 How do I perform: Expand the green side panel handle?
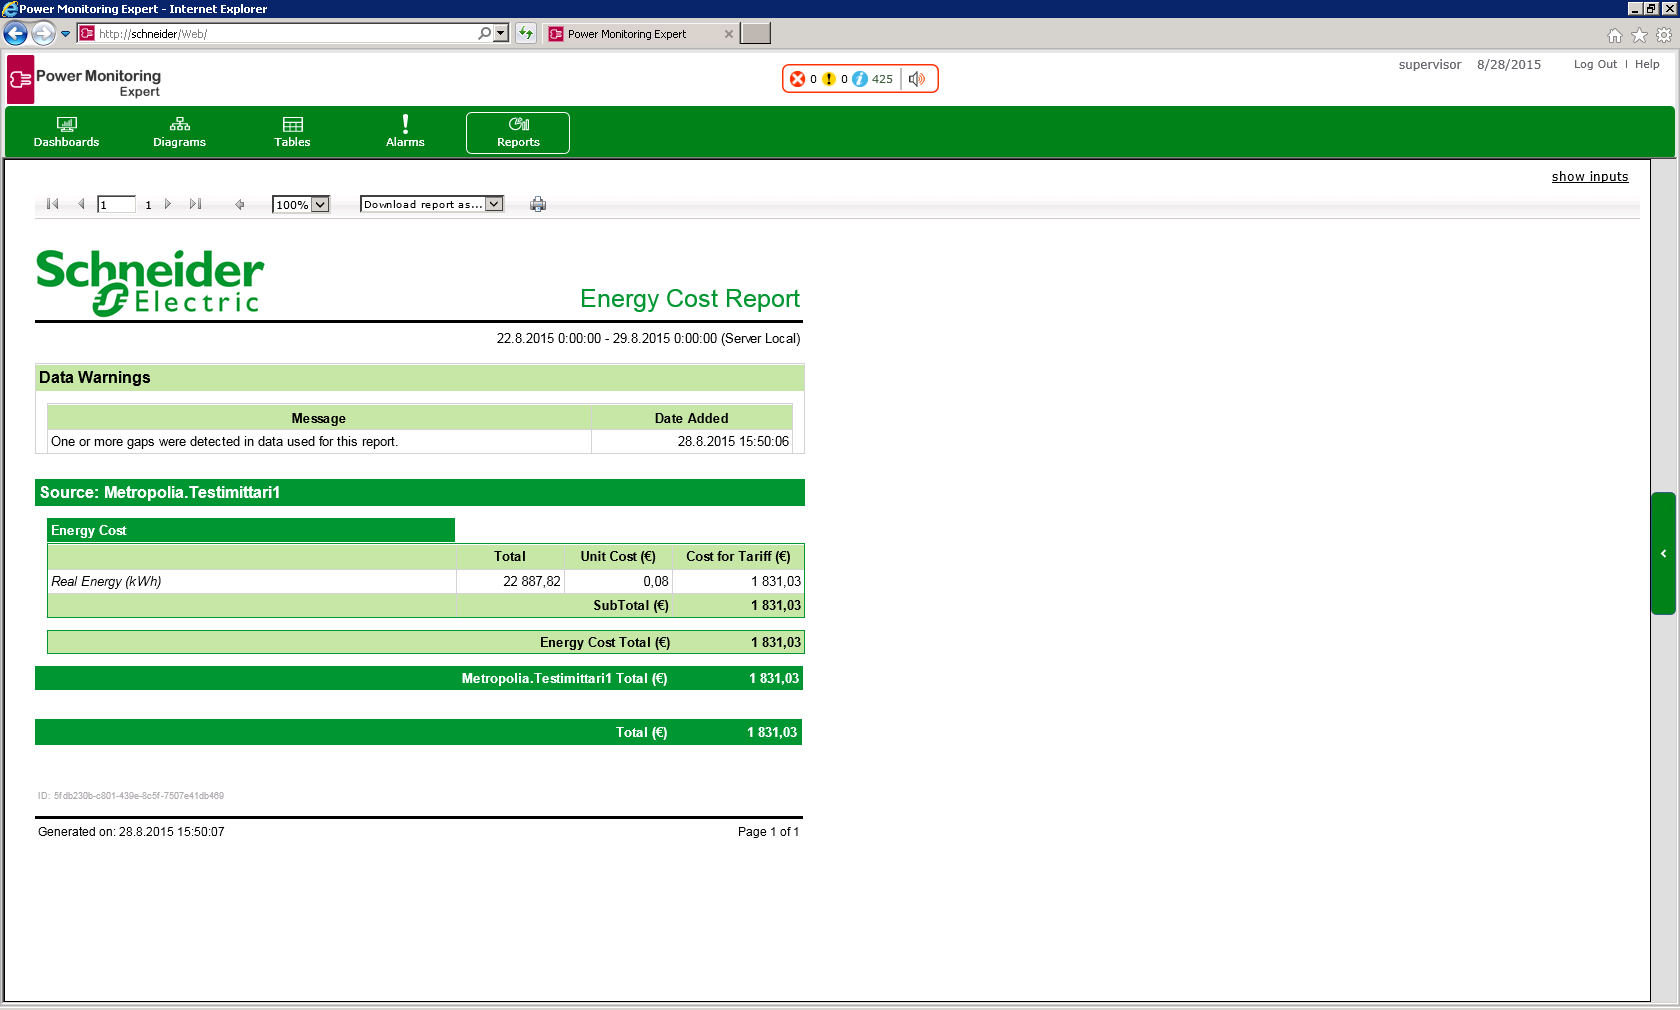(1663, 553)
